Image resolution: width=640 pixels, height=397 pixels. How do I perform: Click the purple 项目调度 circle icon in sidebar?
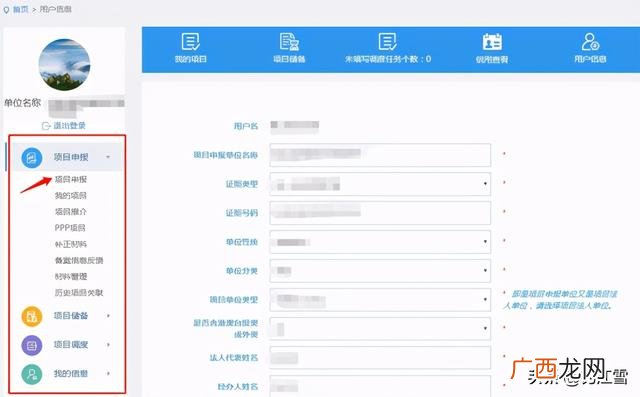coord(32,345)
